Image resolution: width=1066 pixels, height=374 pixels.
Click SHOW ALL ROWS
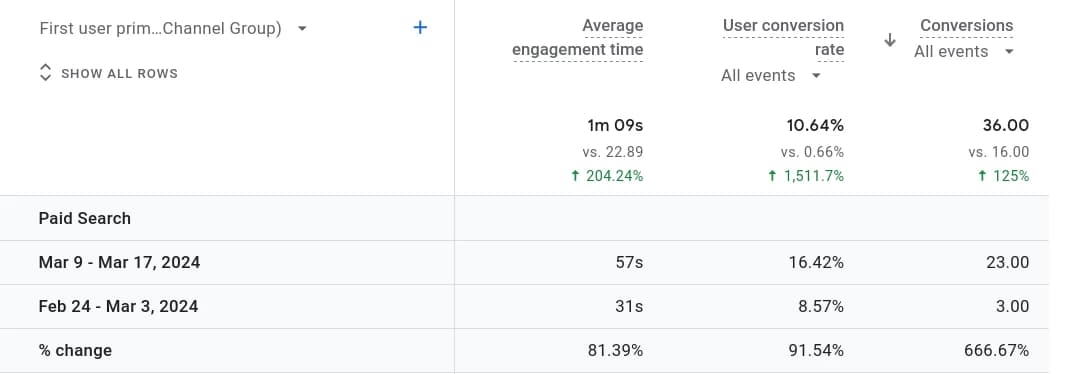pos(120,73)
